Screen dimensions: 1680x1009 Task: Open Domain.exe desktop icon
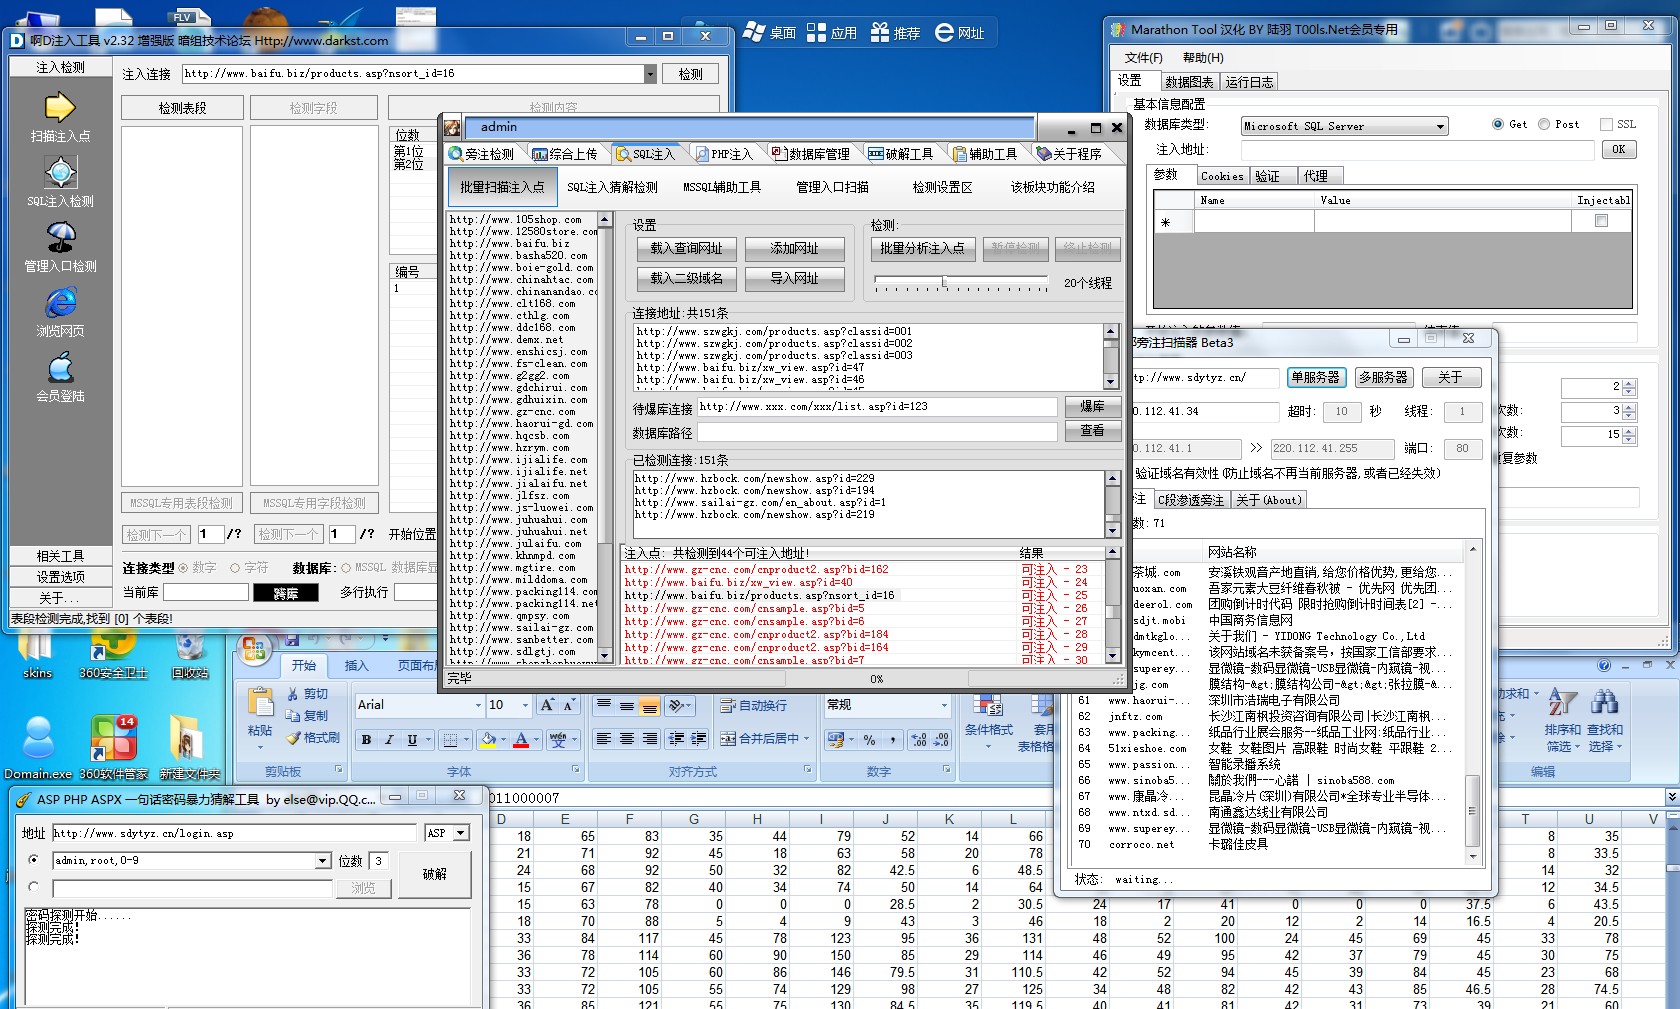pyautogui.click(x=38, y=739)
